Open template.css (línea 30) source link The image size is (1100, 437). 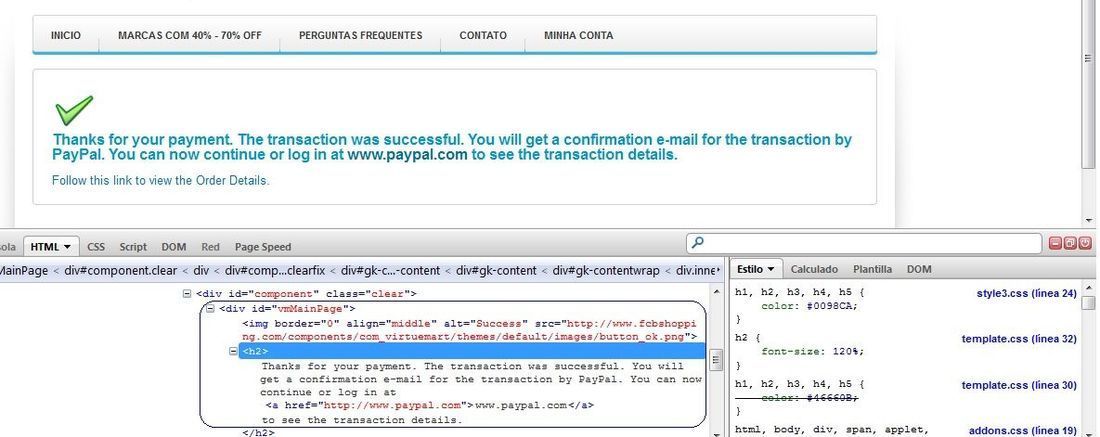tap(1019, 385)
